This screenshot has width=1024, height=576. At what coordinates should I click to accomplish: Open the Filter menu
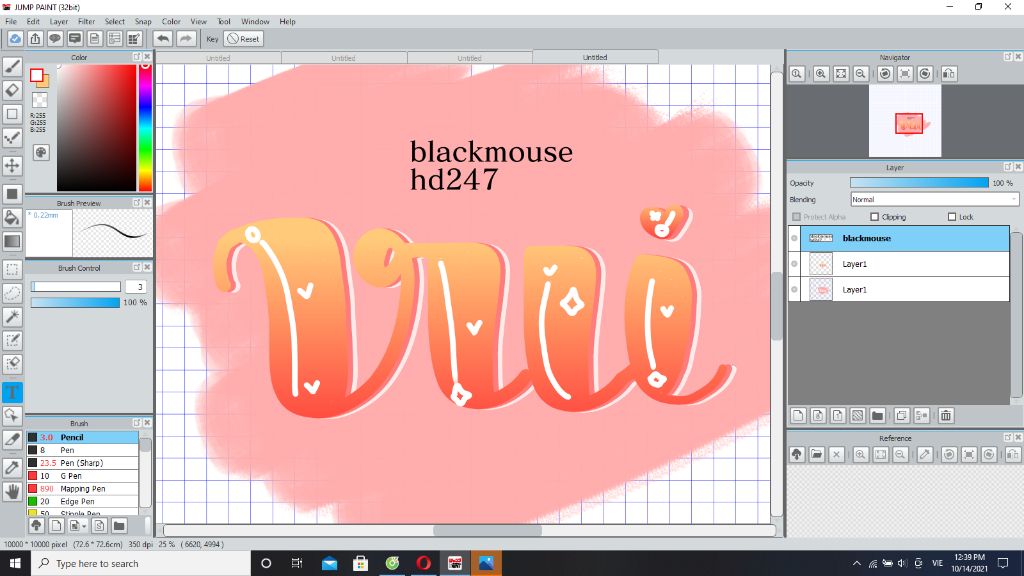pyautogui.click(x=86, y=22)
